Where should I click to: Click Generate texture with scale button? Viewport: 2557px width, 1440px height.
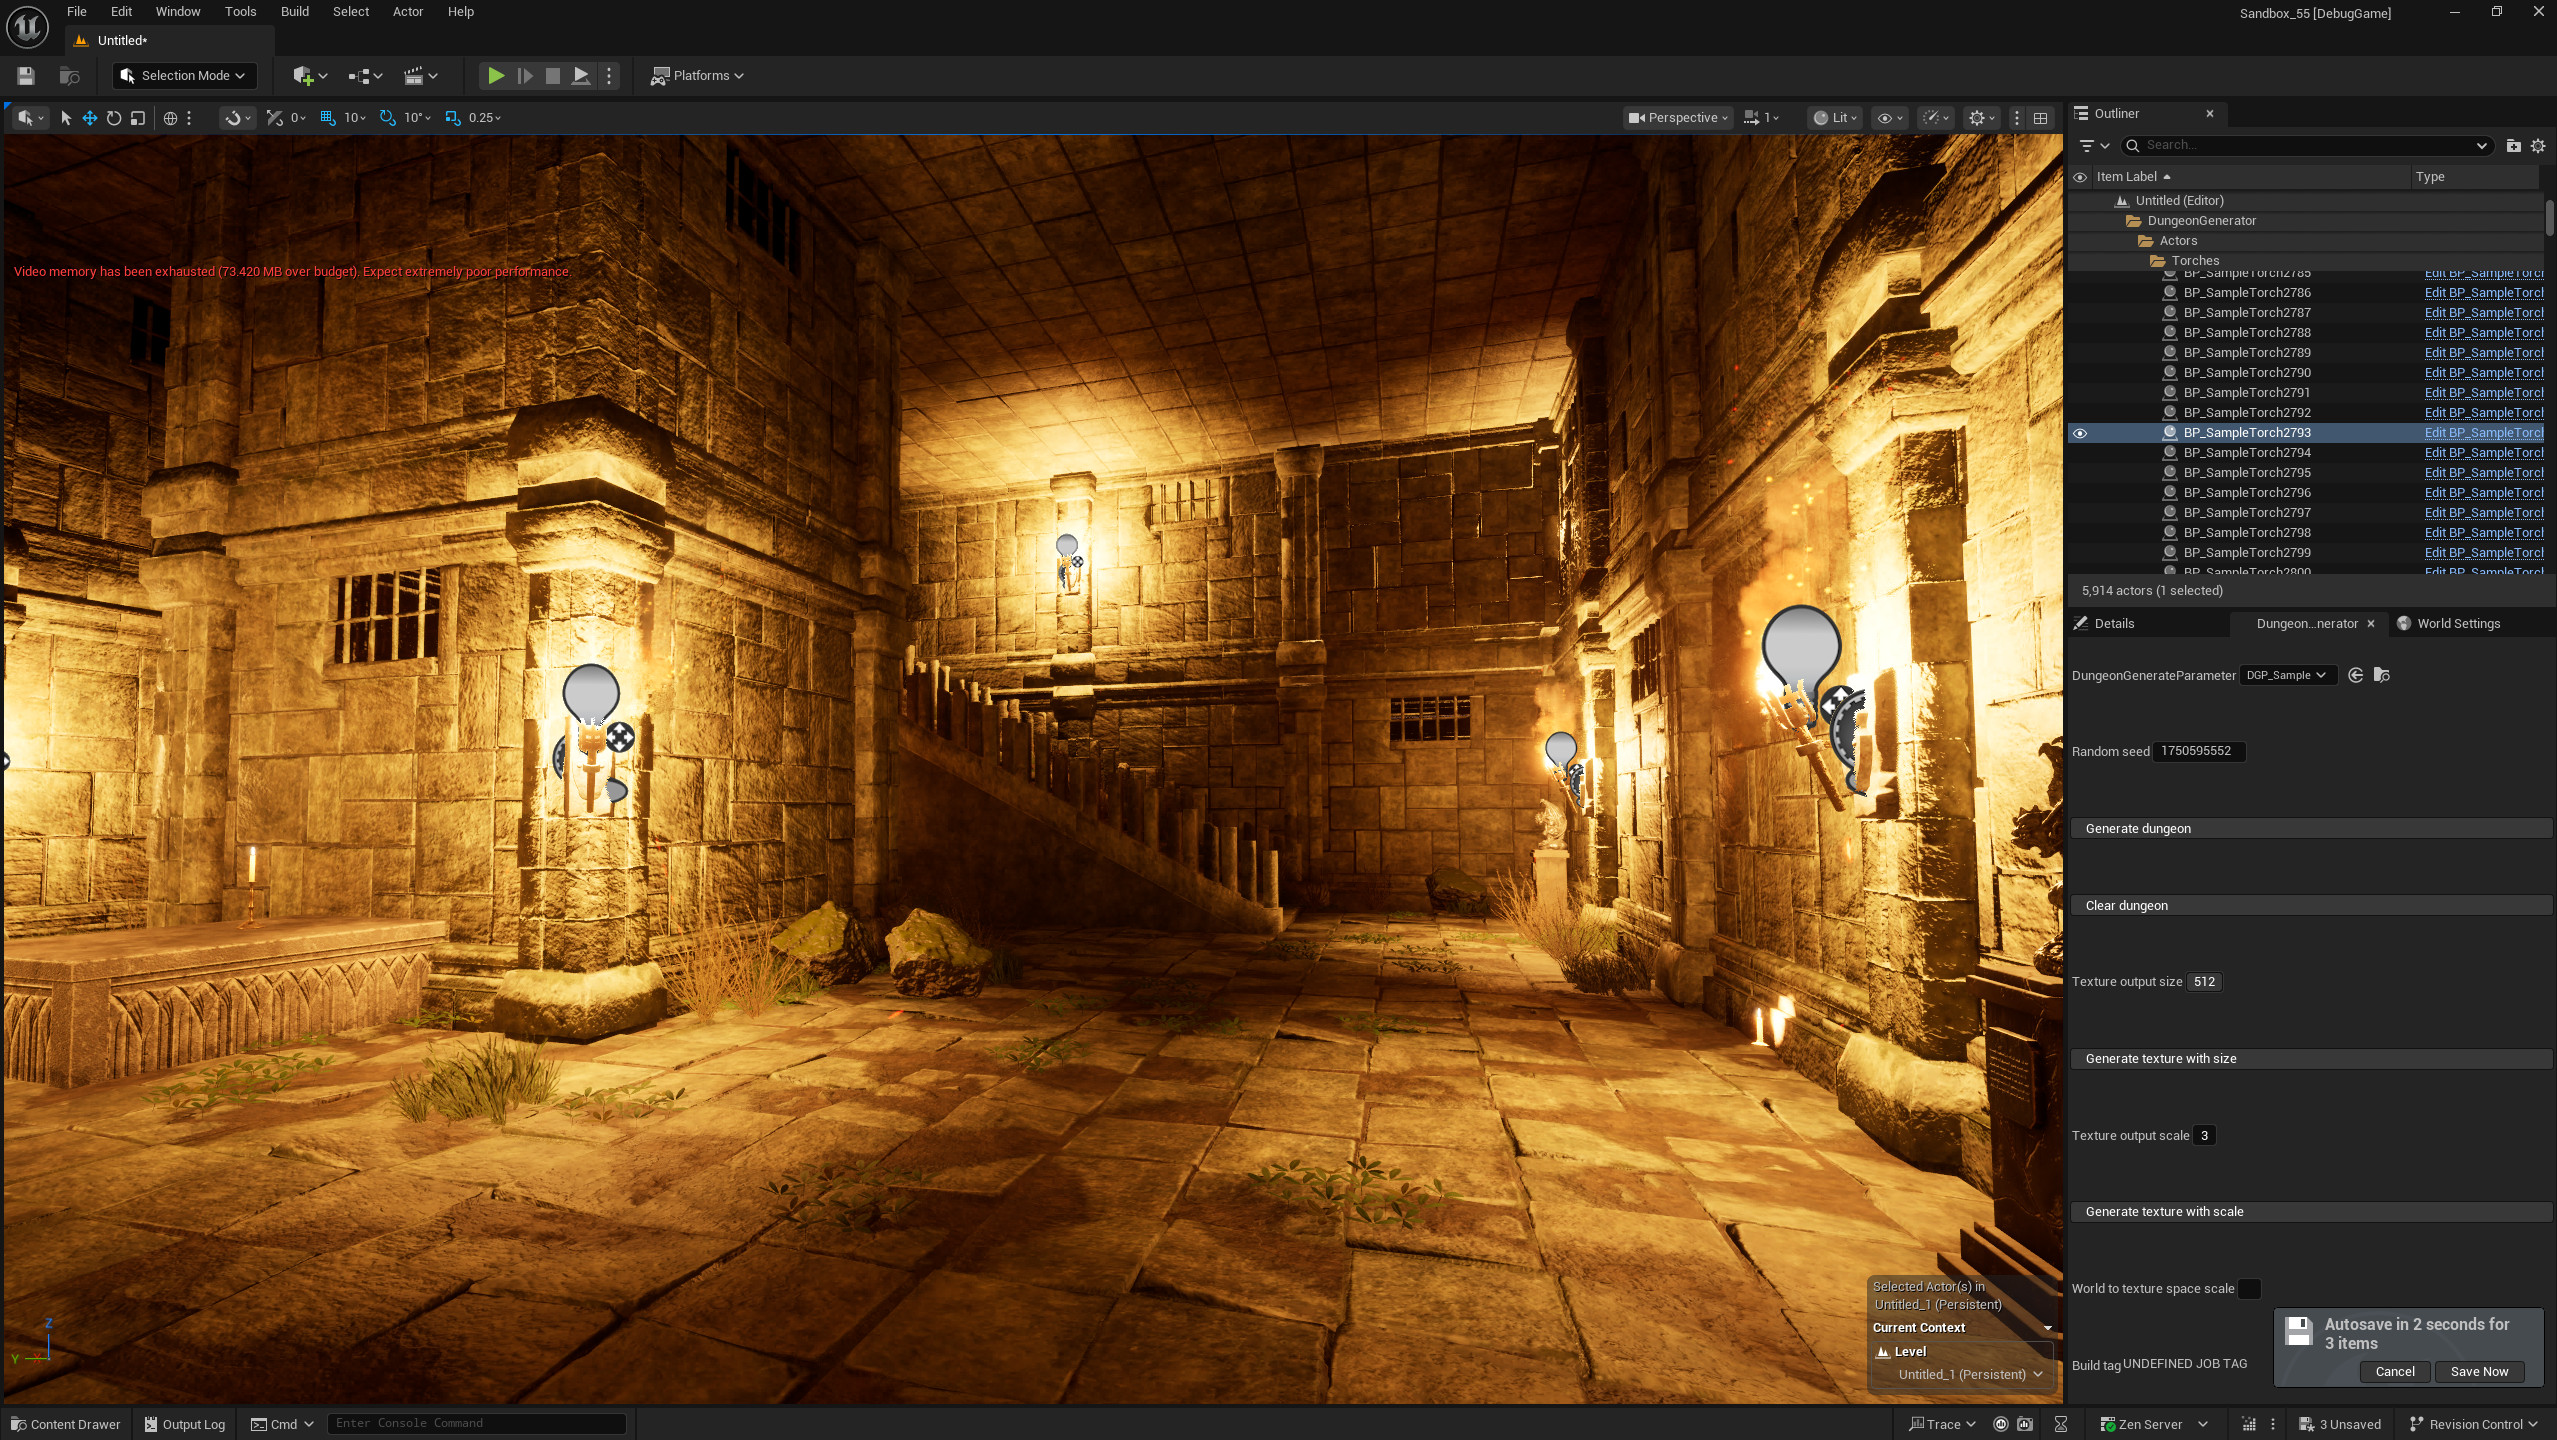[x=2311, y=1212]
